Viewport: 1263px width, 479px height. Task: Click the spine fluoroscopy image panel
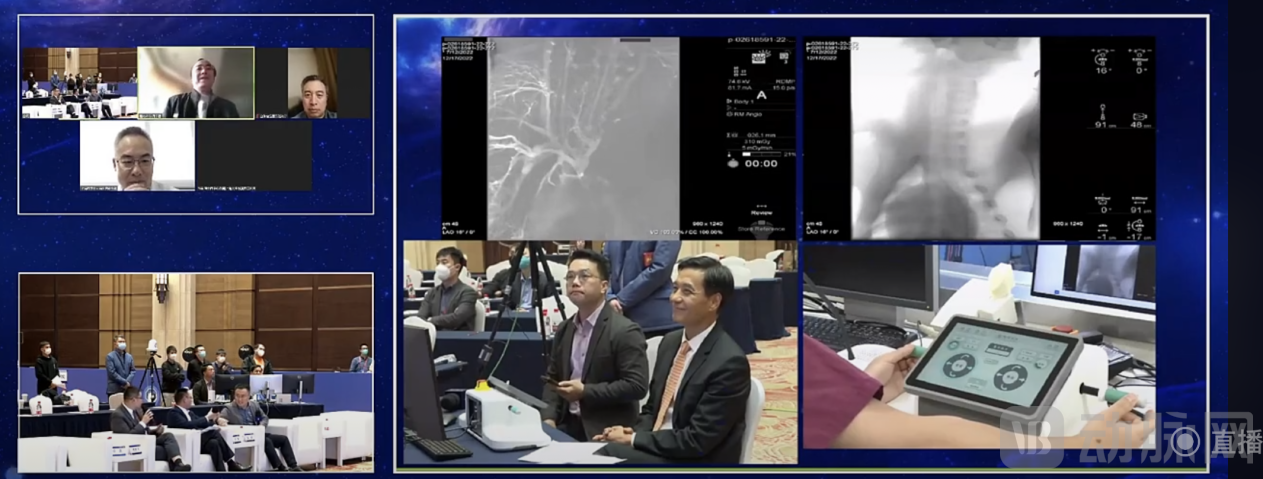pos(945,138)
